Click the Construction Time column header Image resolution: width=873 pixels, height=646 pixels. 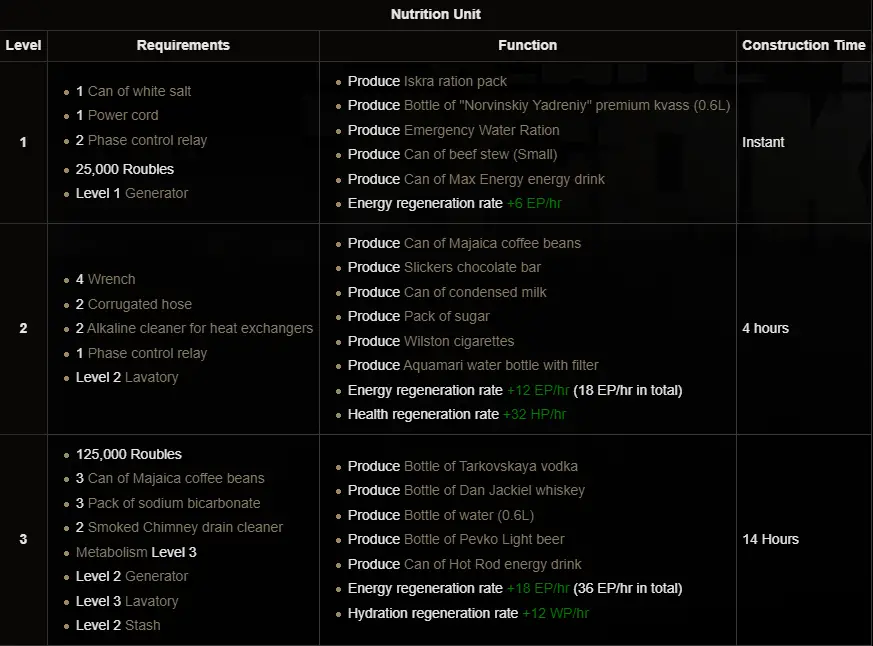pyautogui.click(x=804, y=45)
